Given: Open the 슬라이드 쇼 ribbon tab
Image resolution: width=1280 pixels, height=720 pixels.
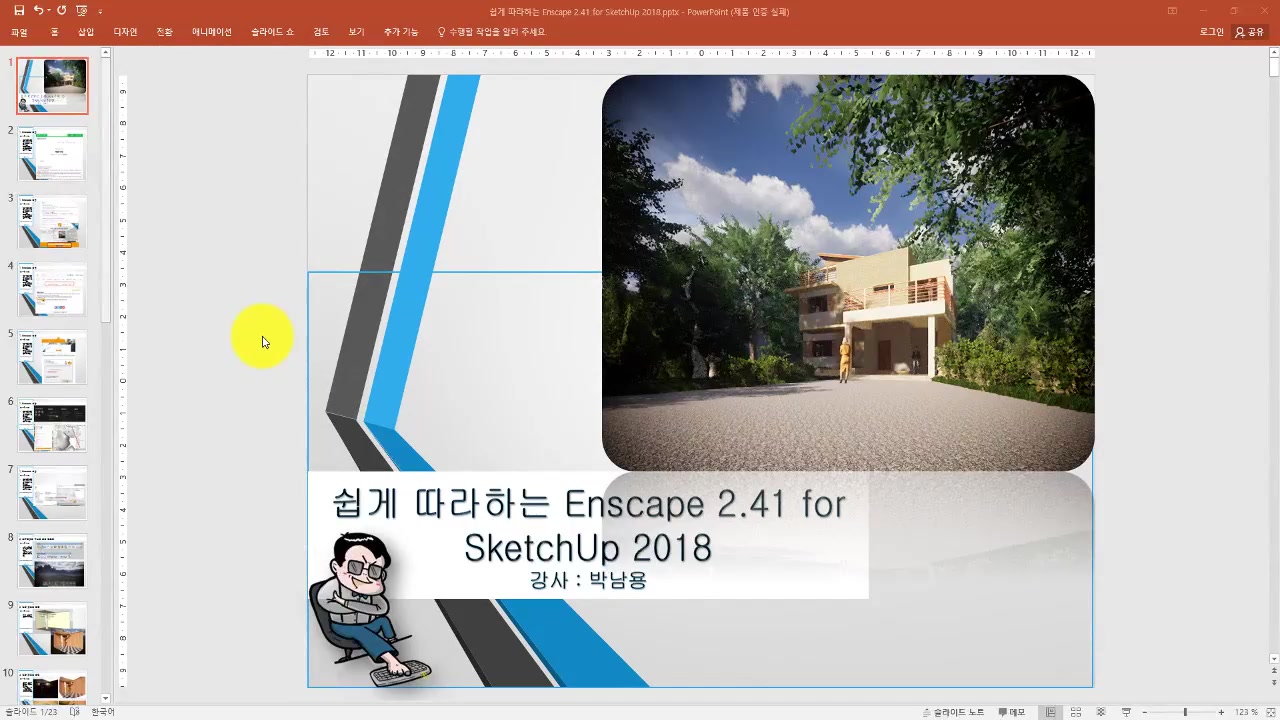Looking at the screenshot, I should tap(271, 31).
